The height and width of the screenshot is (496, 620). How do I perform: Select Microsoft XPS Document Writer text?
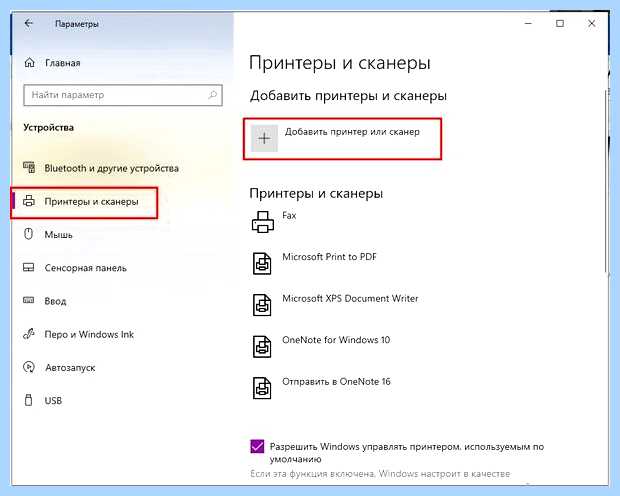[350, 298]
